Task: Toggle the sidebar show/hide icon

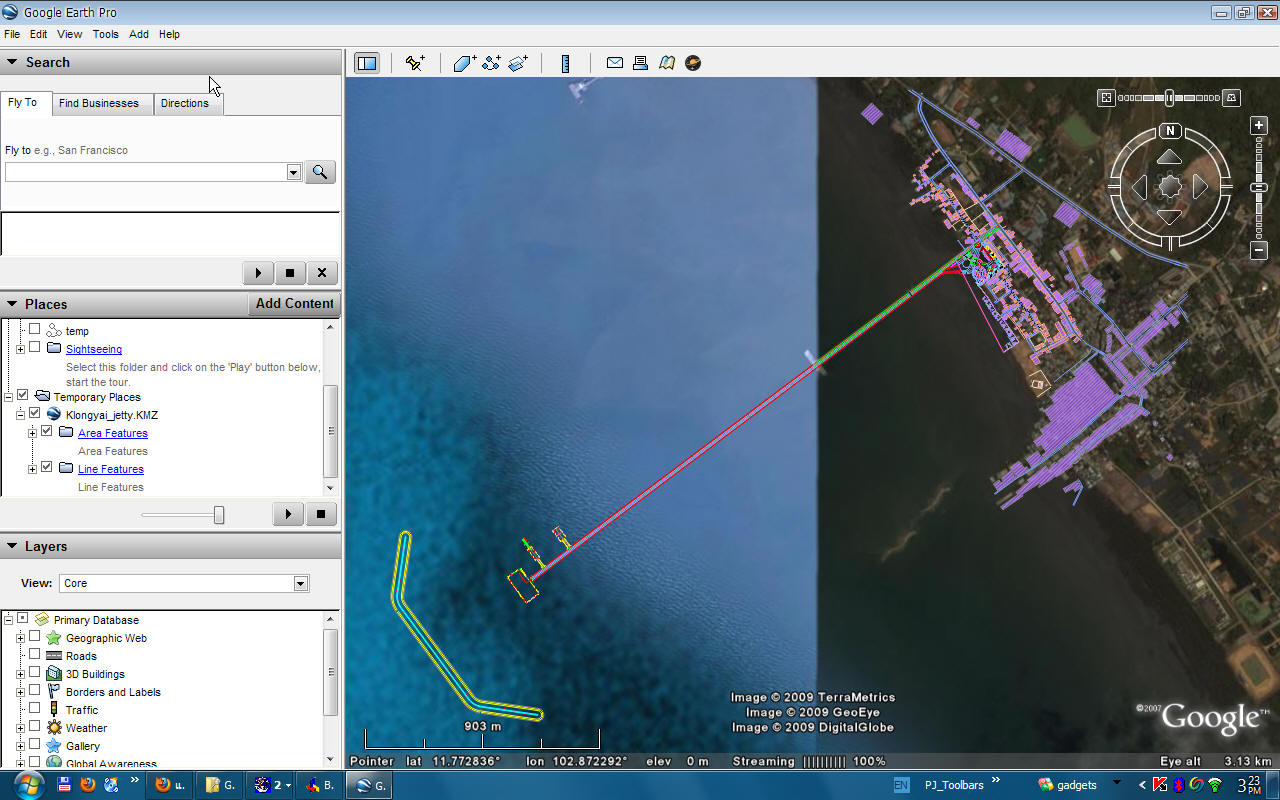Action: (367, 63)
